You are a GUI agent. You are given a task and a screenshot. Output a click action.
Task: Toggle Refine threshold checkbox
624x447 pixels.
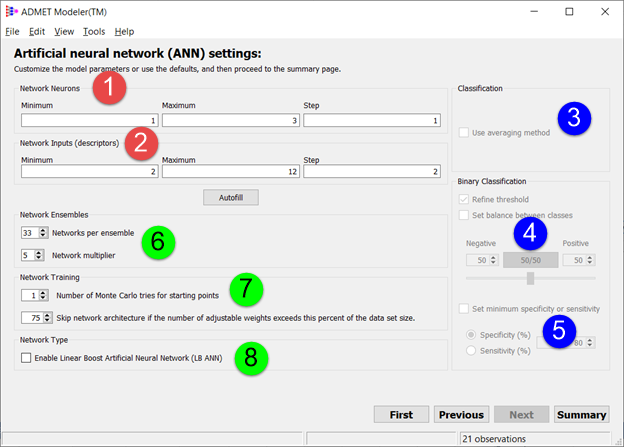tap(464, 199)
